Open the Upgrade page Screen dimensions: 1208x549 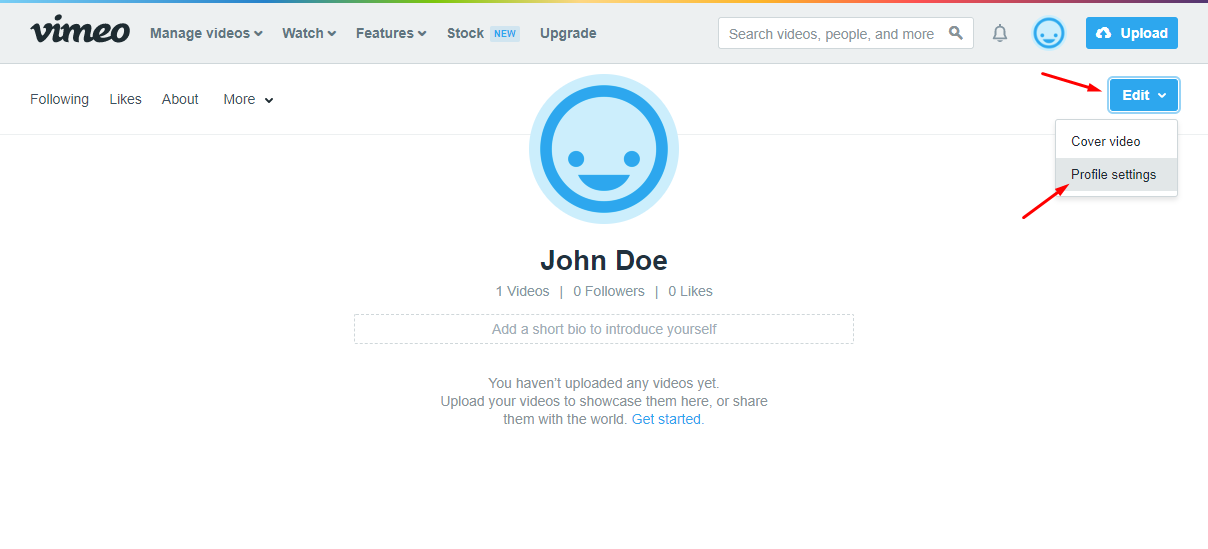(568, 33)
